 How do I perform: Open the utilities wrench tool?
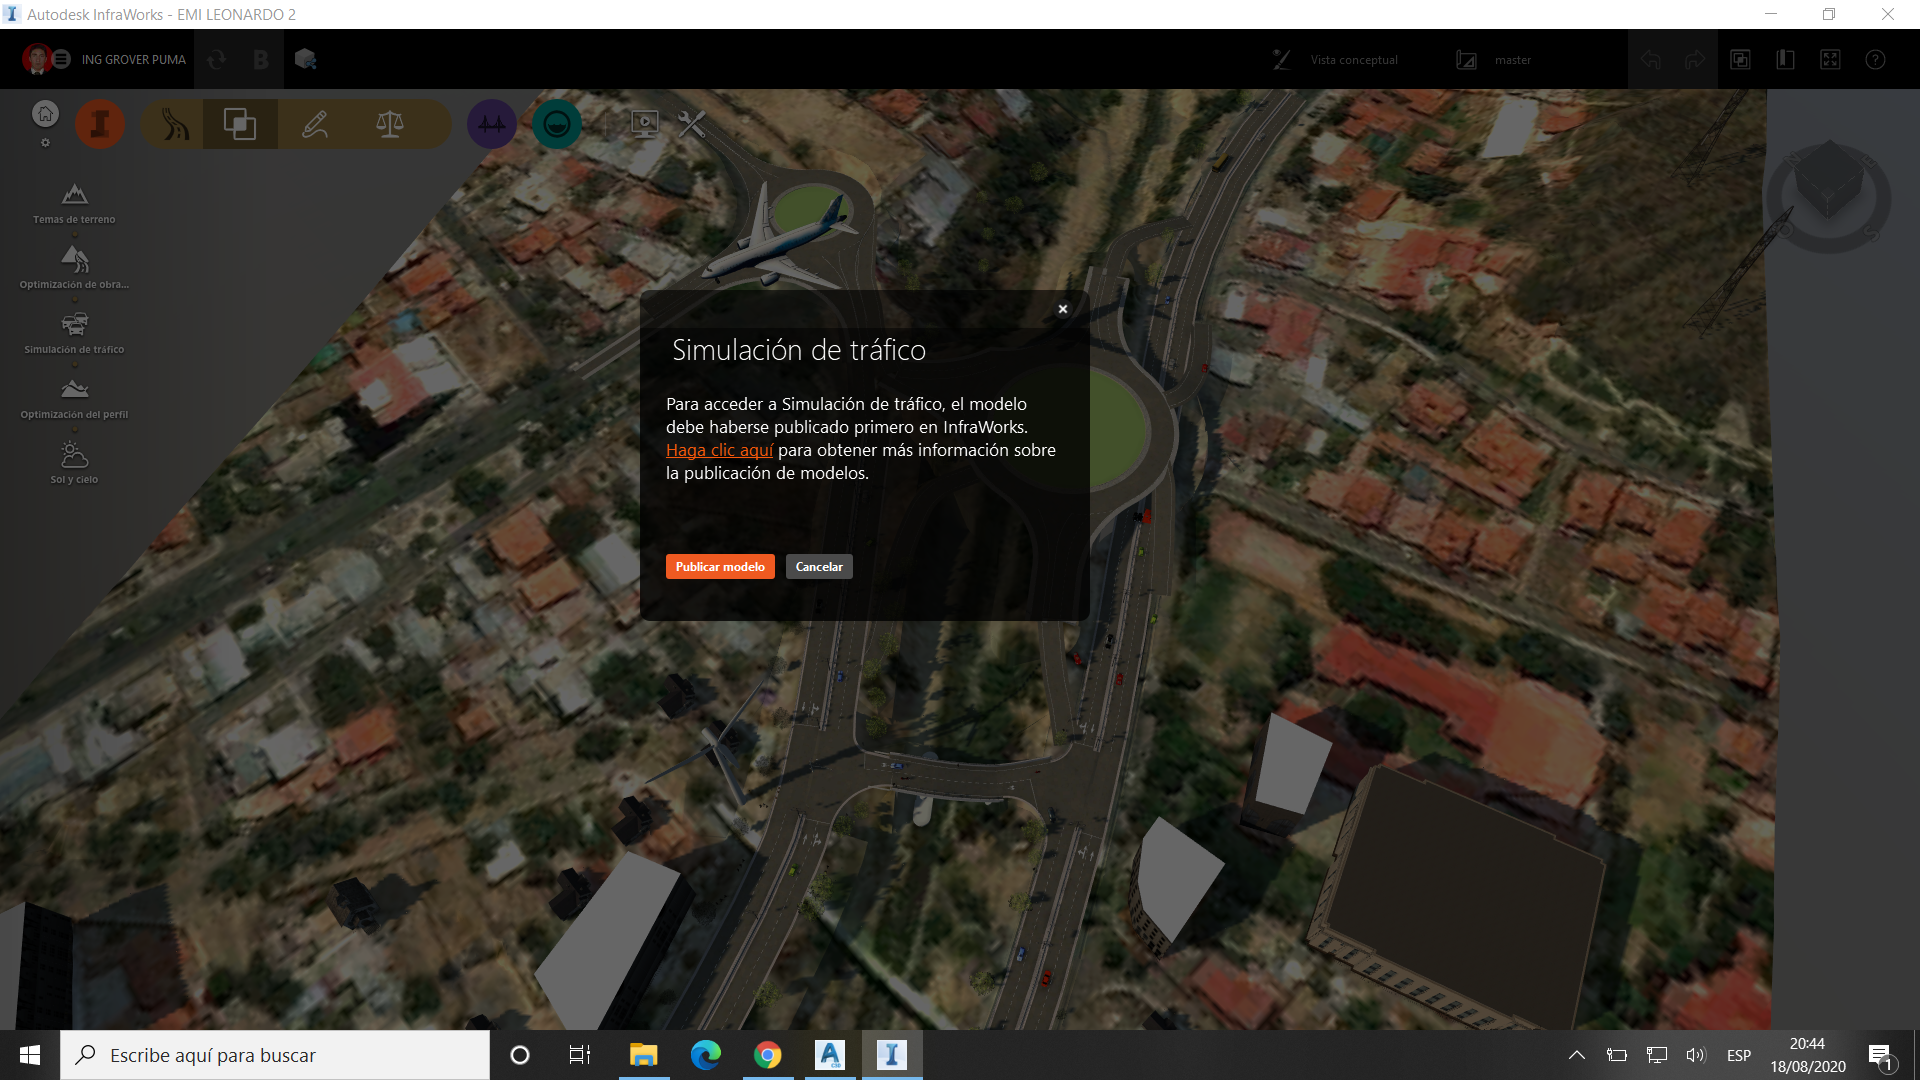coord(690,123)
